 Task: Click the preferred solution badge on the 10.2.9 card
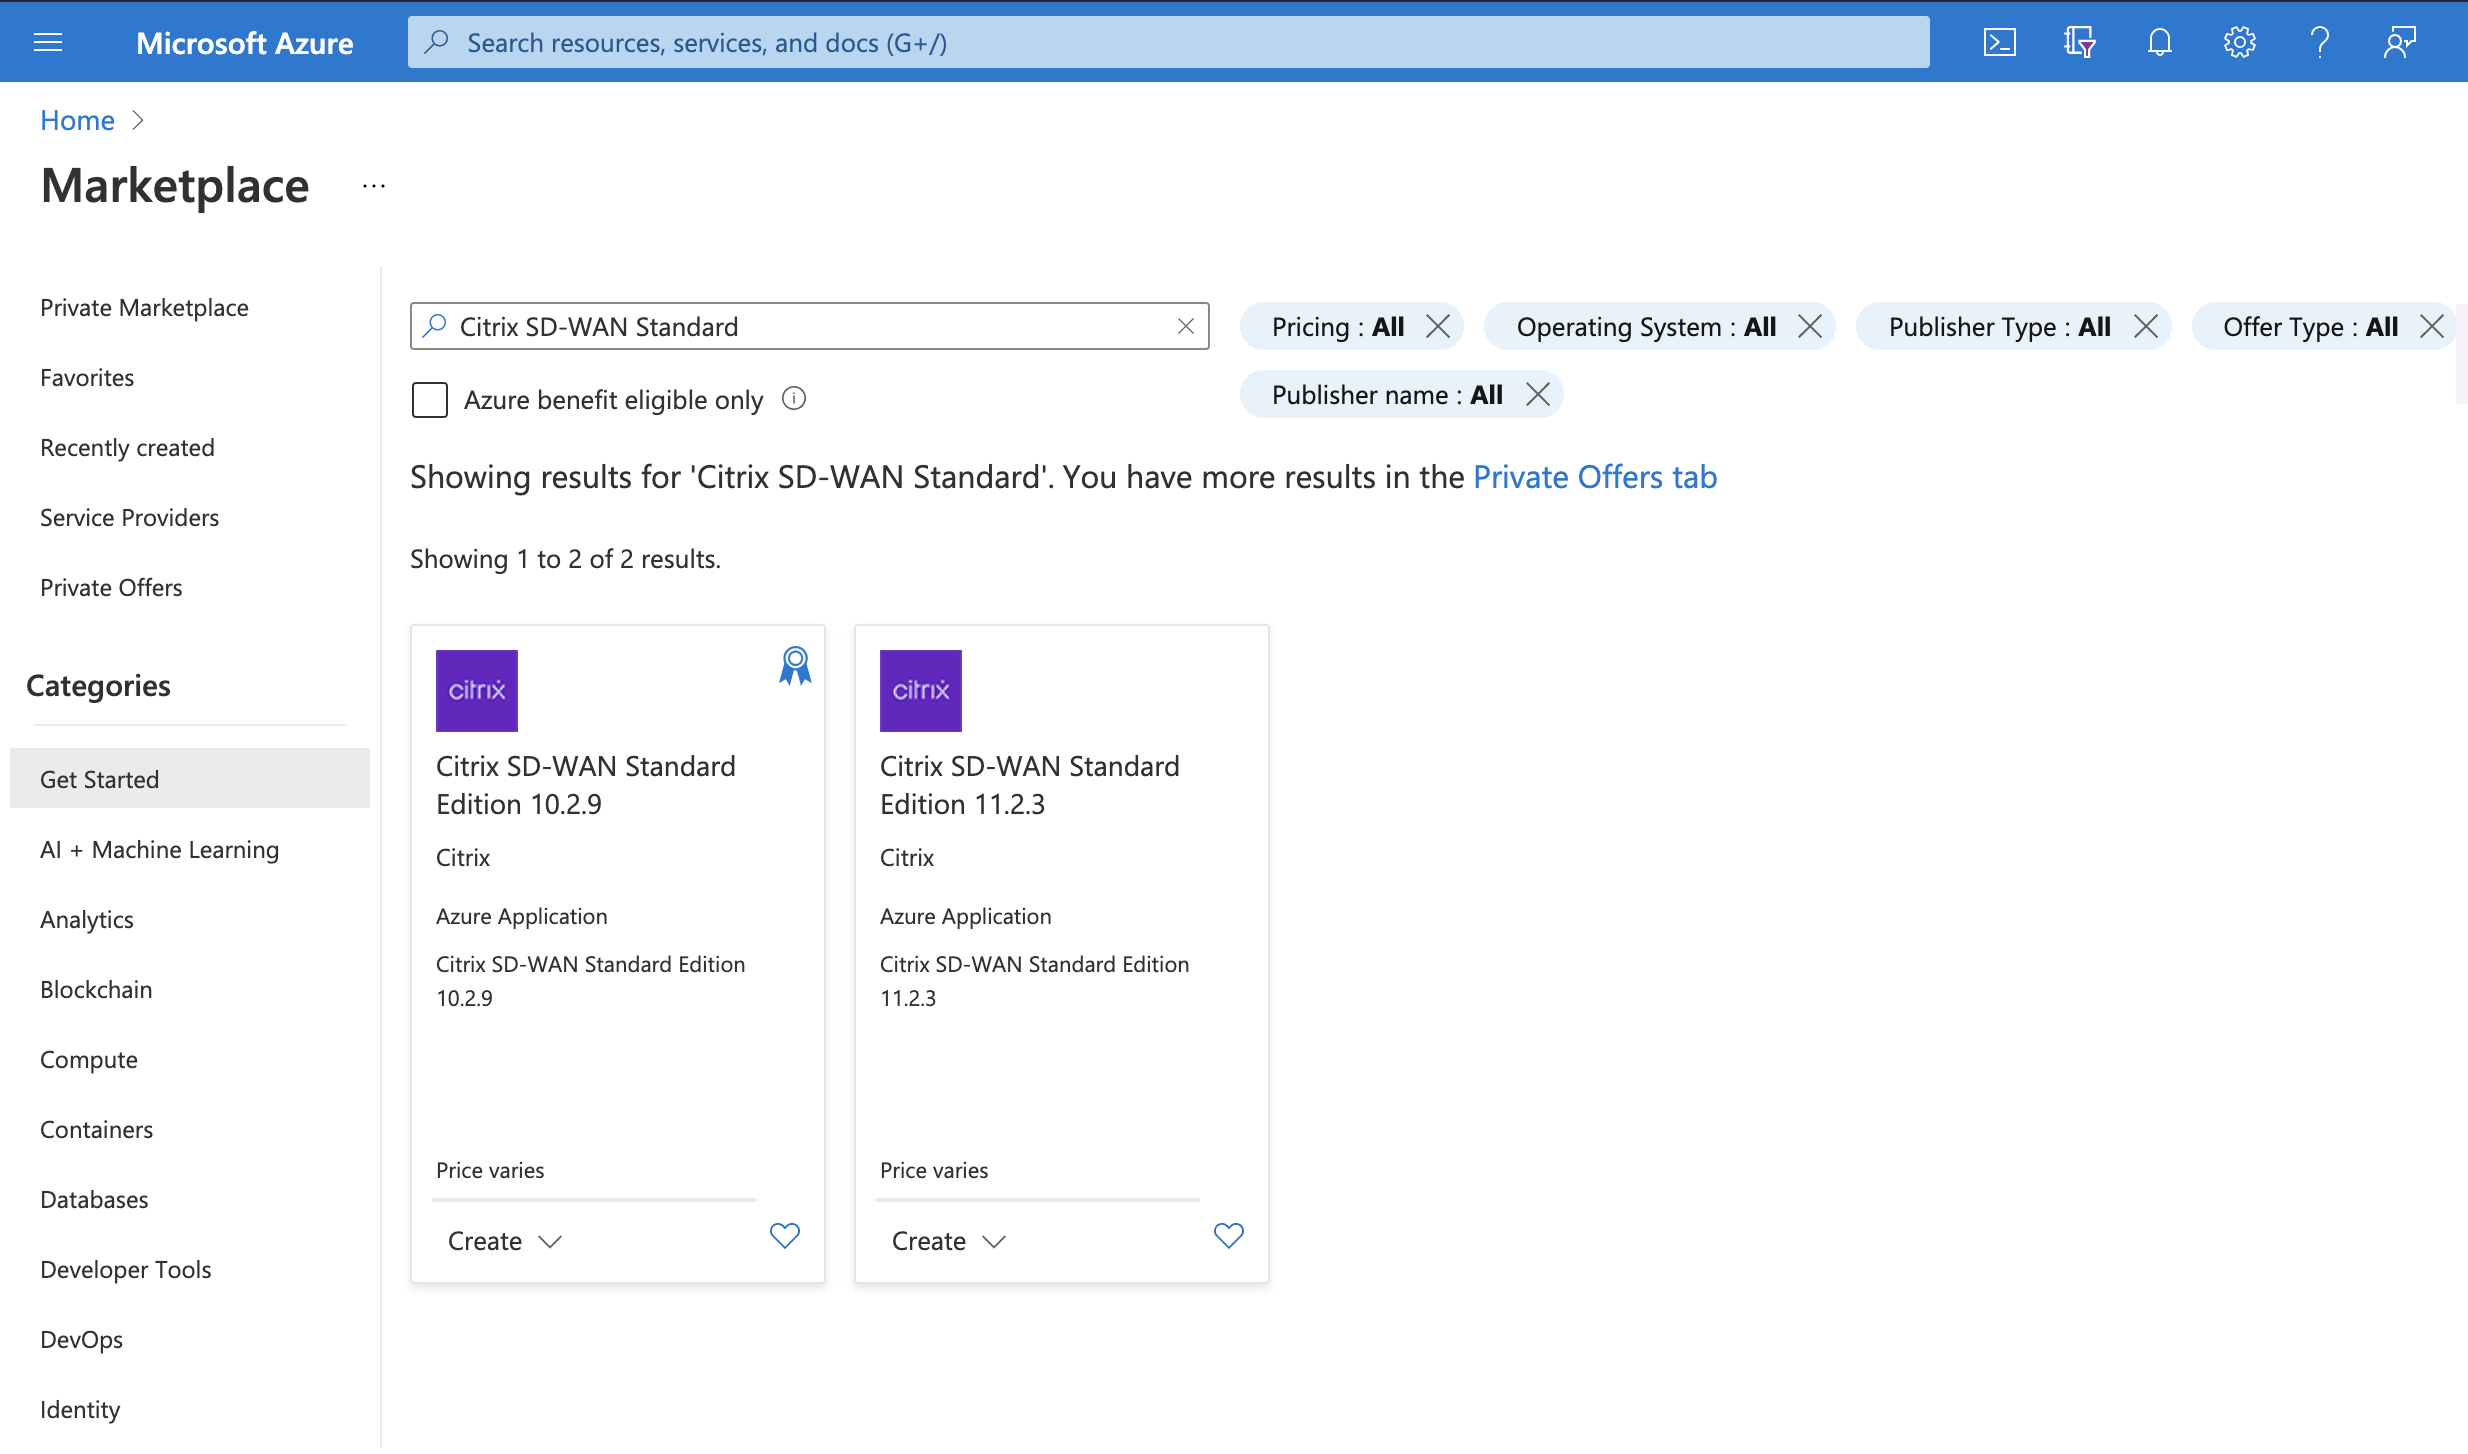pyautogui.click(x=795, y=666)
